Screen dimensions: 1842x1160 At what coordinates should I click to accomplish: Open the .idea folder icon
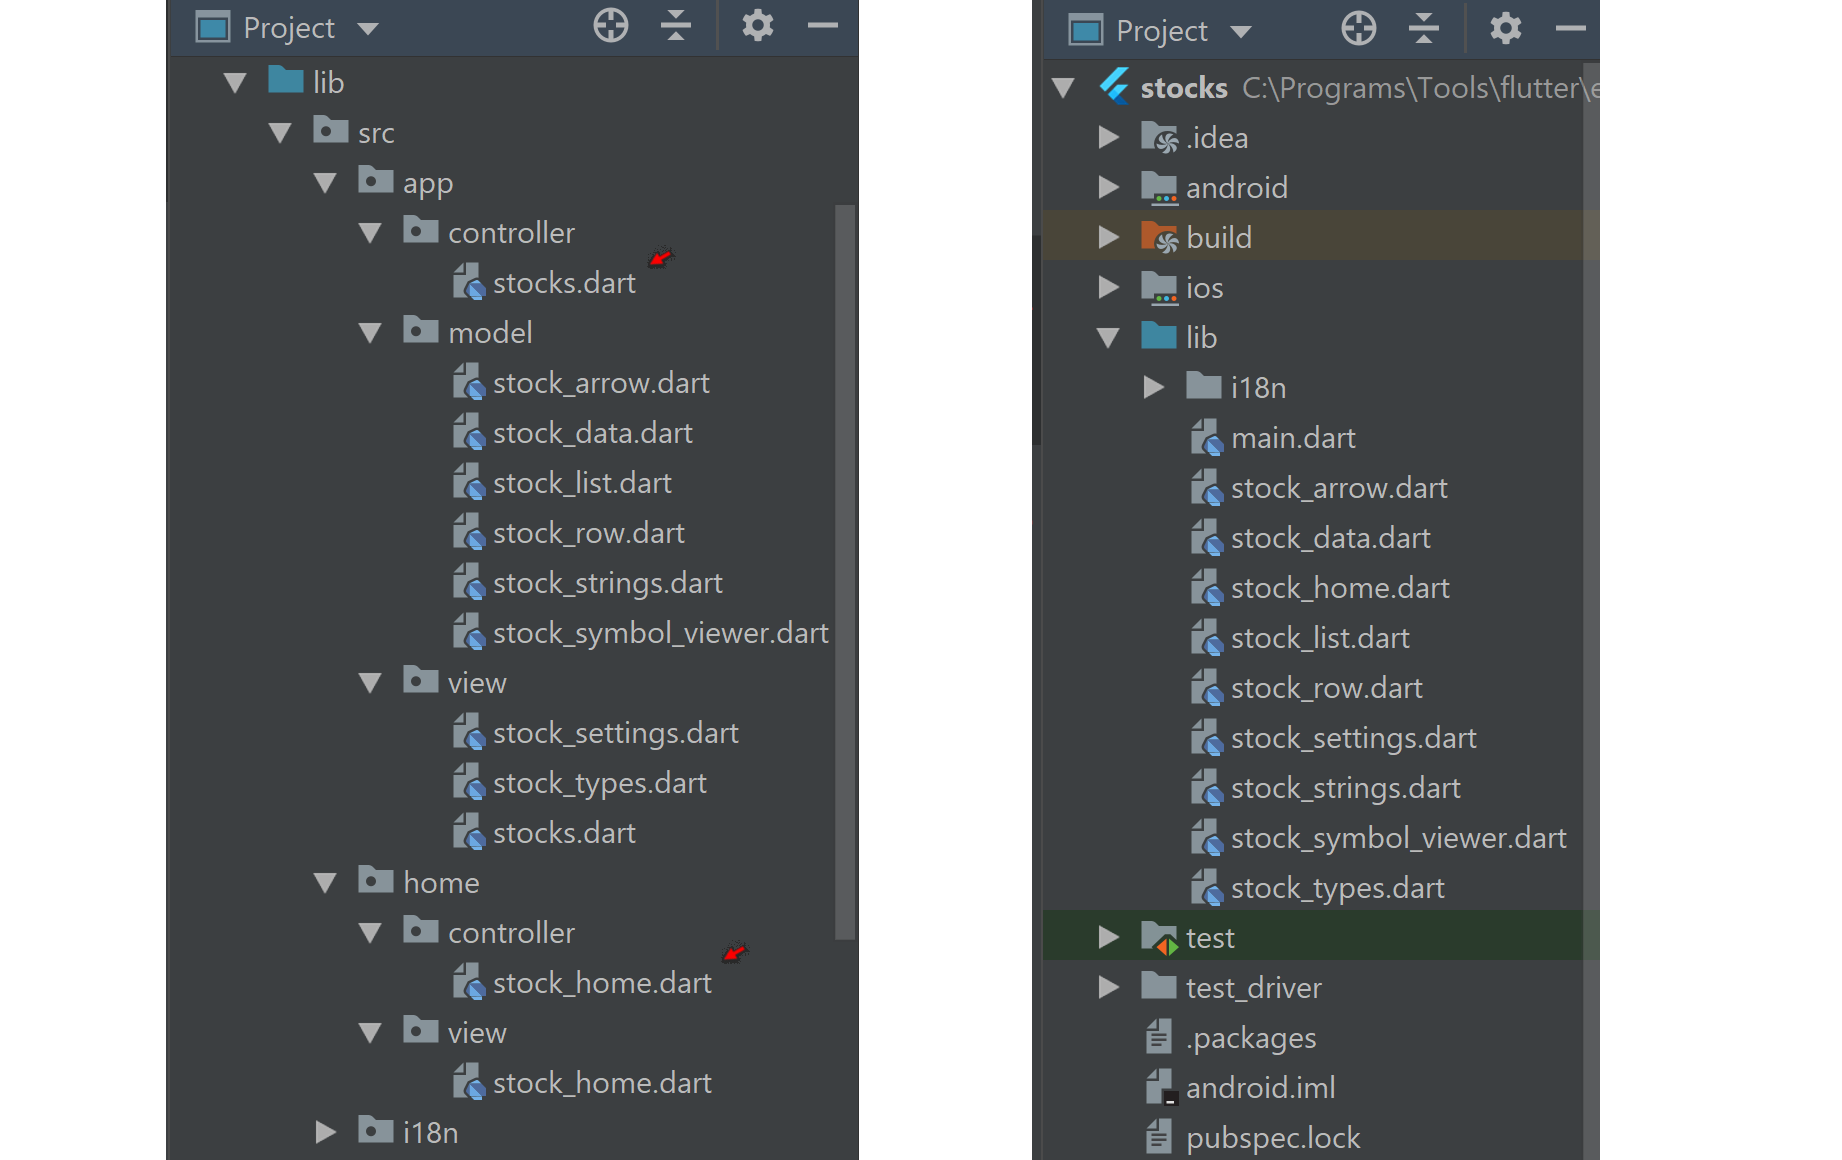click(1159, 137)
